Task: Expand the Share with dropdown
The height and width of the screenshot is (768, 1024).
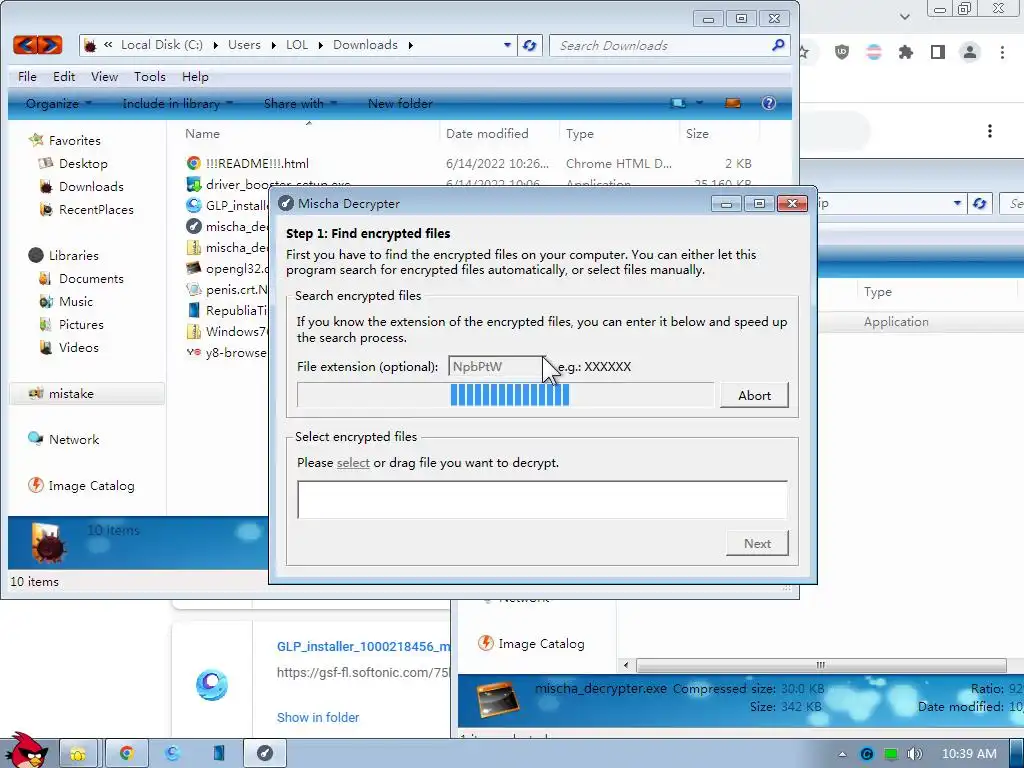Action: 300,103
